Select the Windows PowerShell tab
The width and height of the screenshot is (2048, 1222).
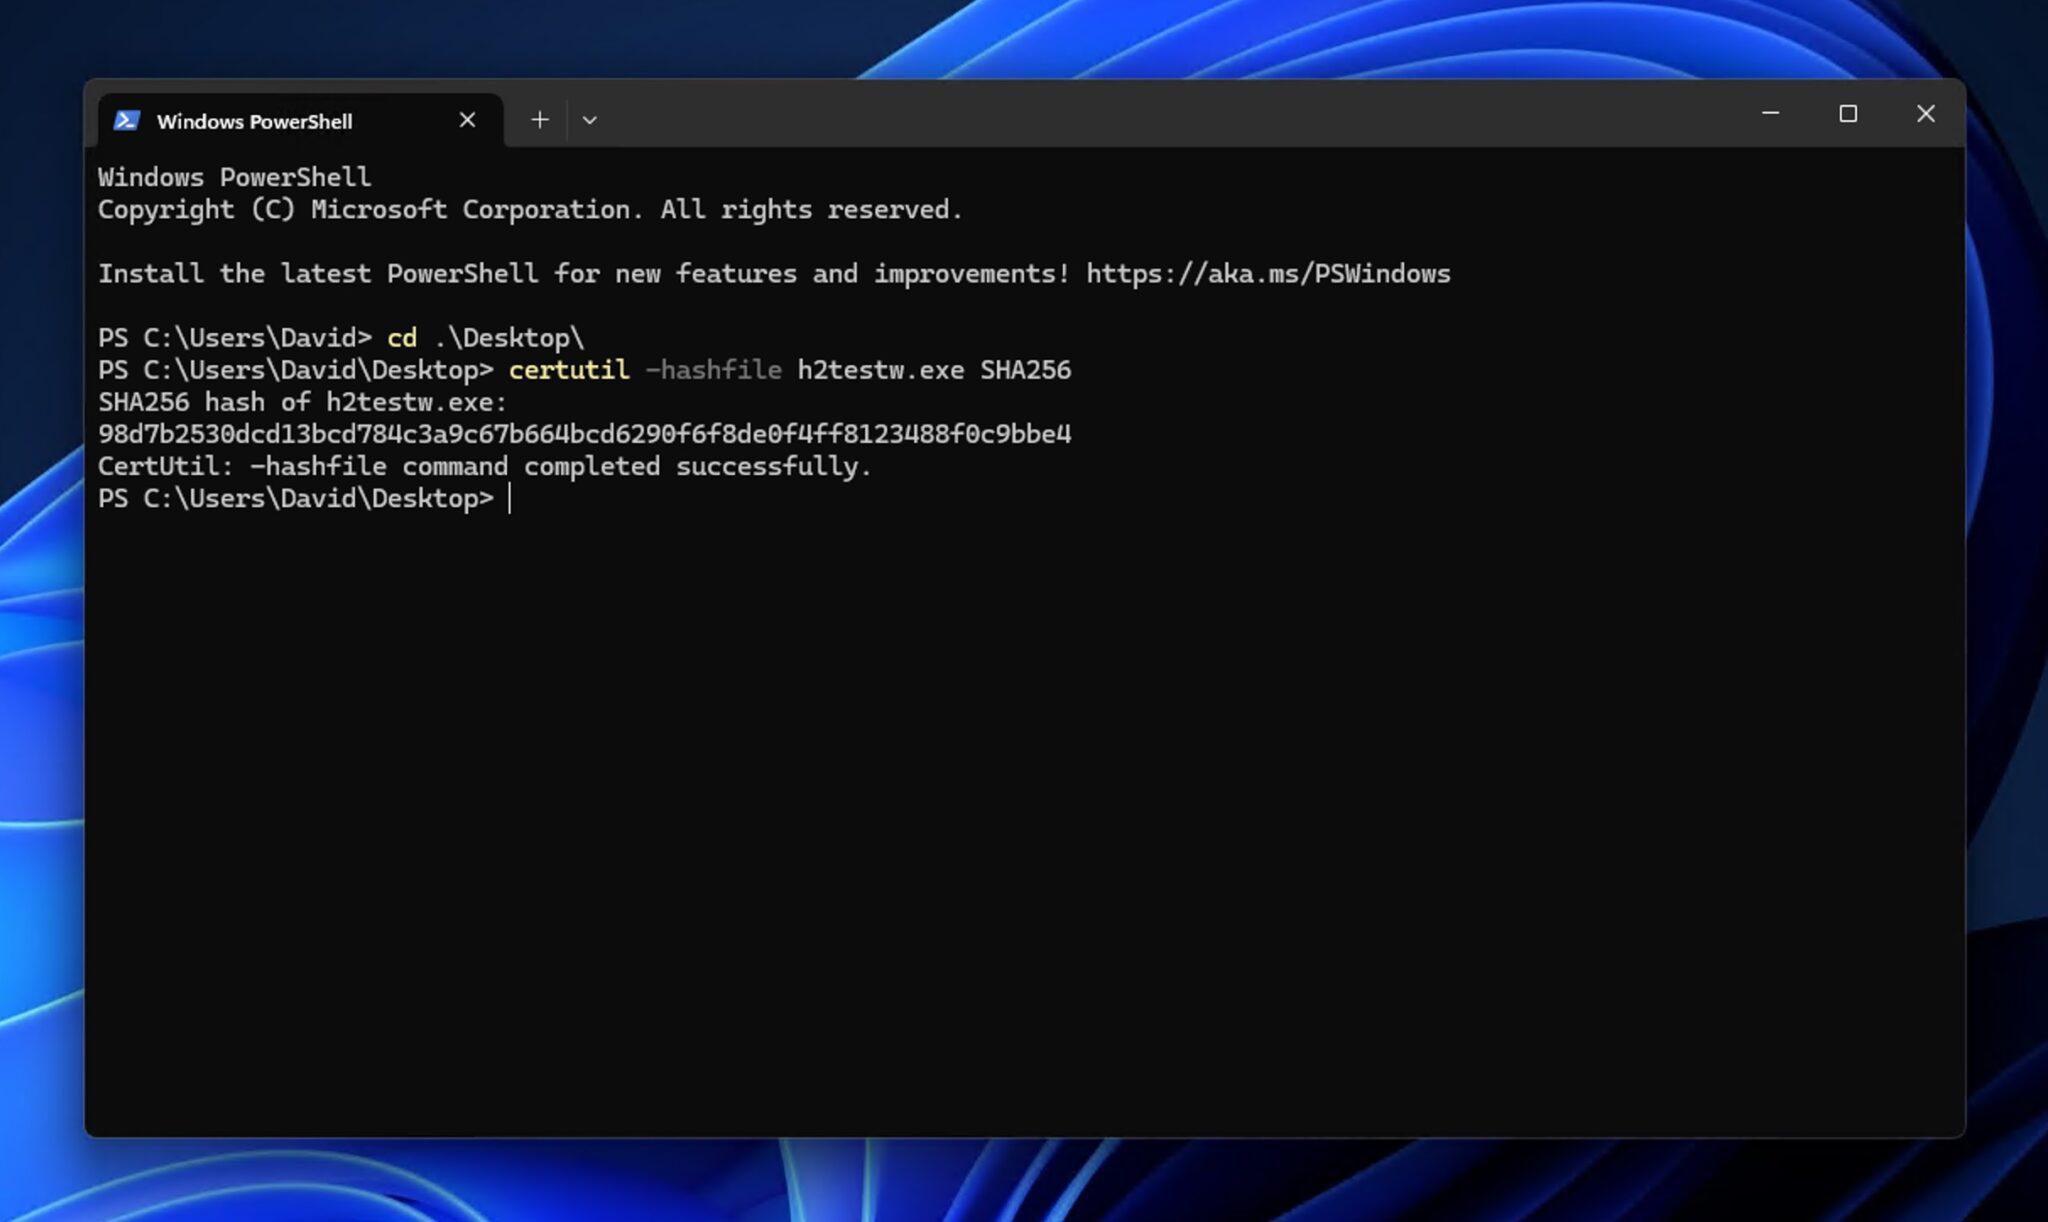tap(255, 121)
